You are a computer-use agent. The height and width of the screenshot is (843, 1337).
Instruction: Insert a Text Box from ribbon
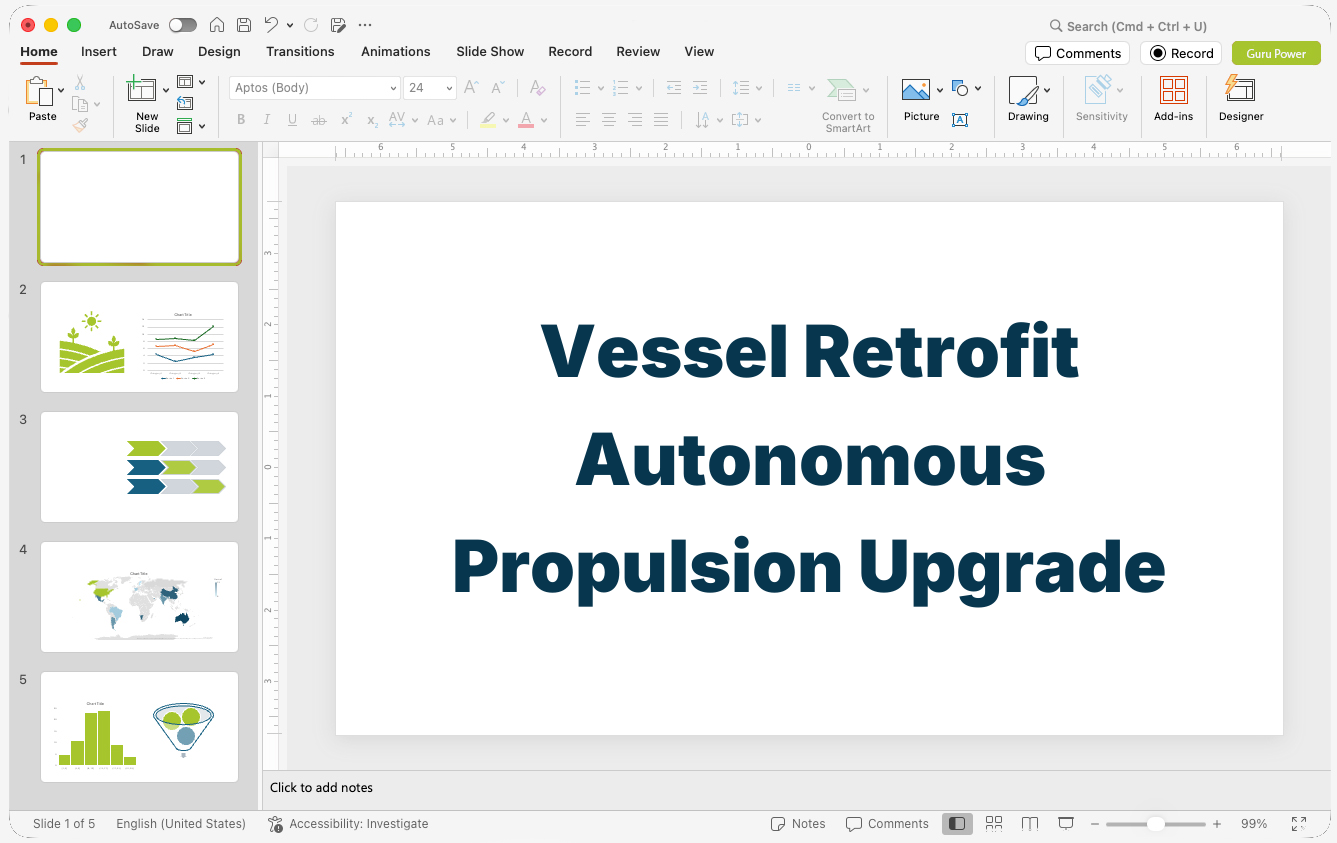pyautogui.click(x=960, y=120)
